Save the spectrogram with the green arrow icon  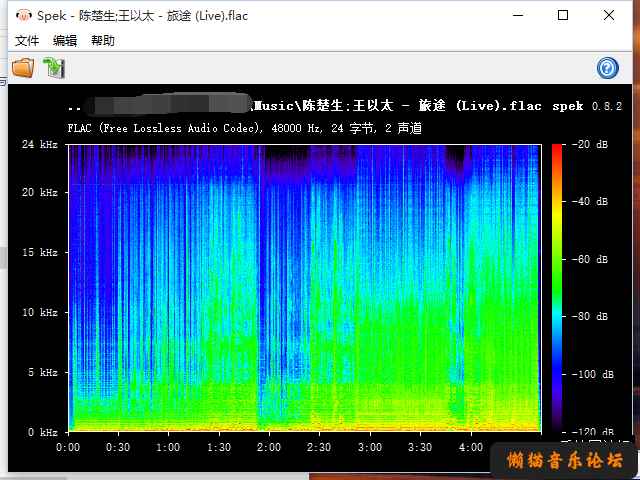pyautogui.click(x=54, y=68)
